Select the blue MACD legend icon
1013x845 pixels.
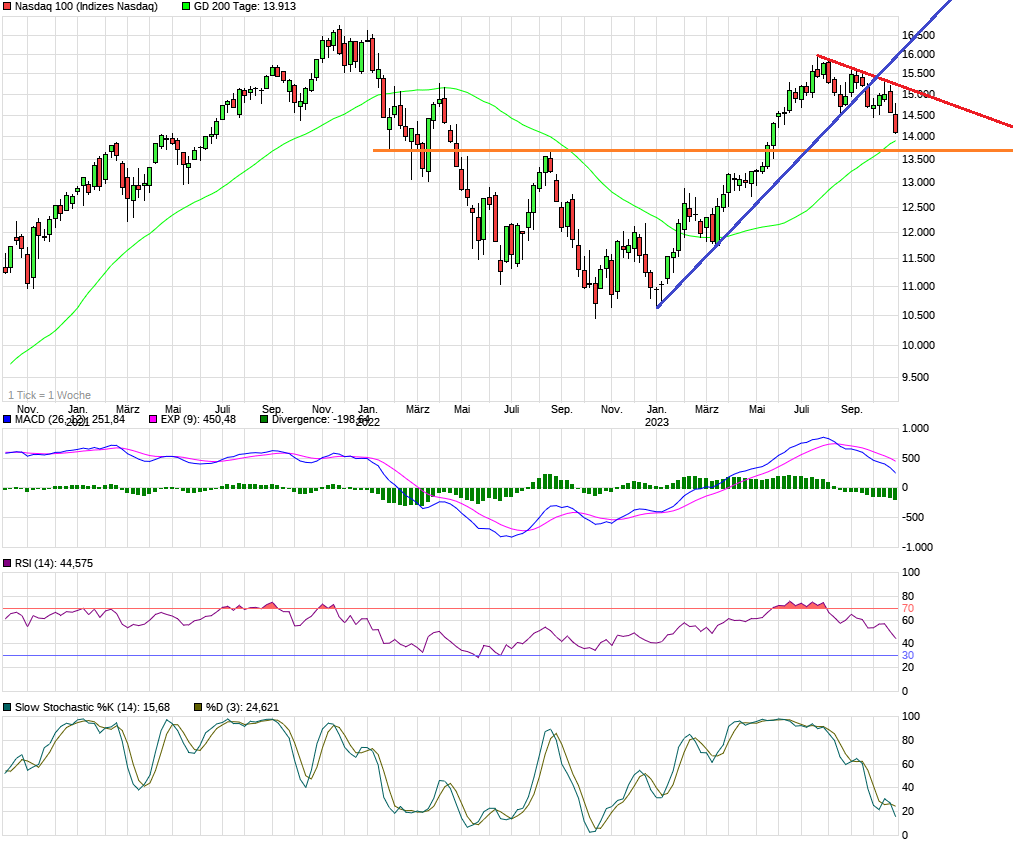(x=7, y=421)
